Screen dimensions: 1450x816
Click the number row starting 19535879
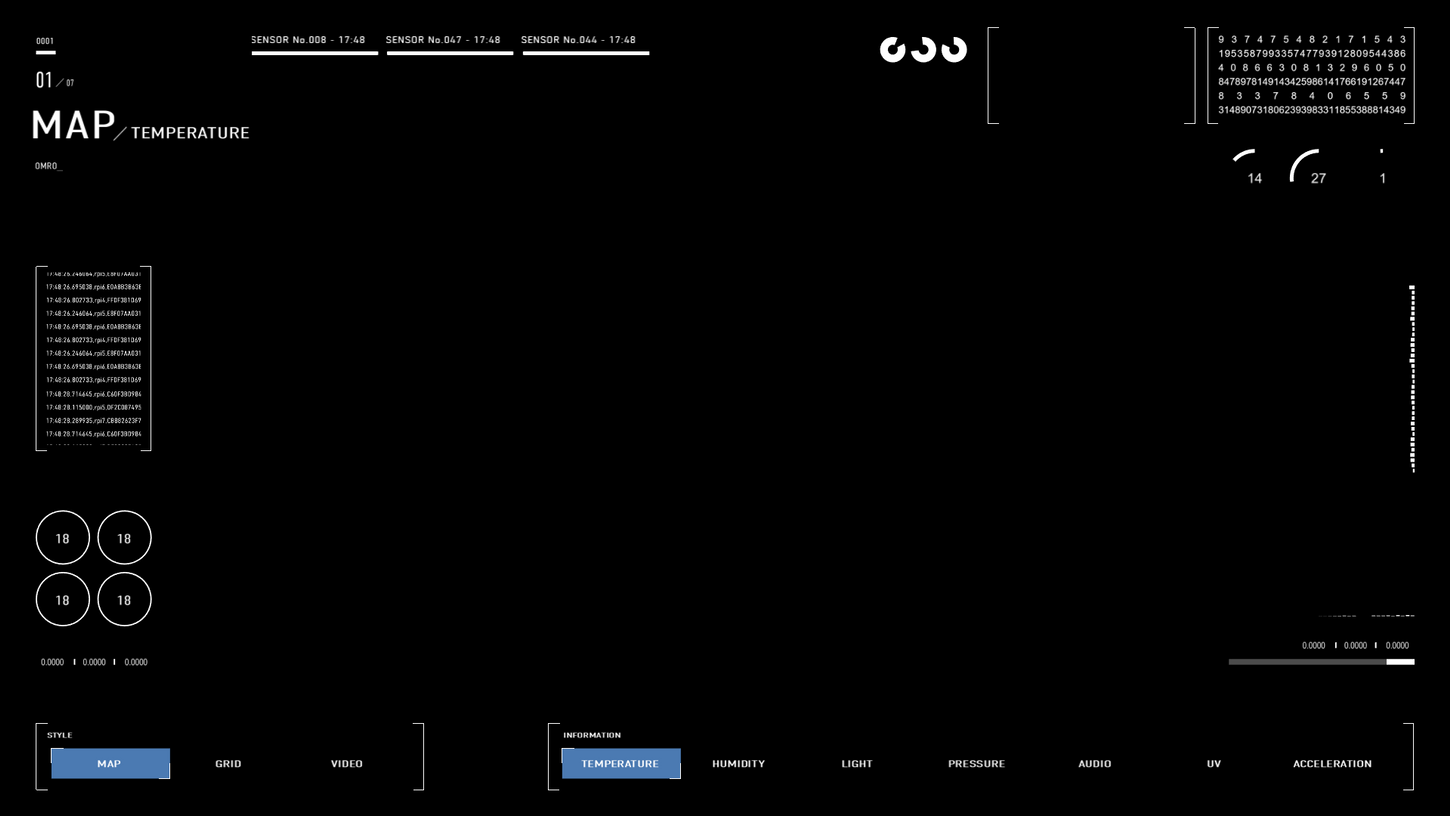click(x=1312, y=54)
